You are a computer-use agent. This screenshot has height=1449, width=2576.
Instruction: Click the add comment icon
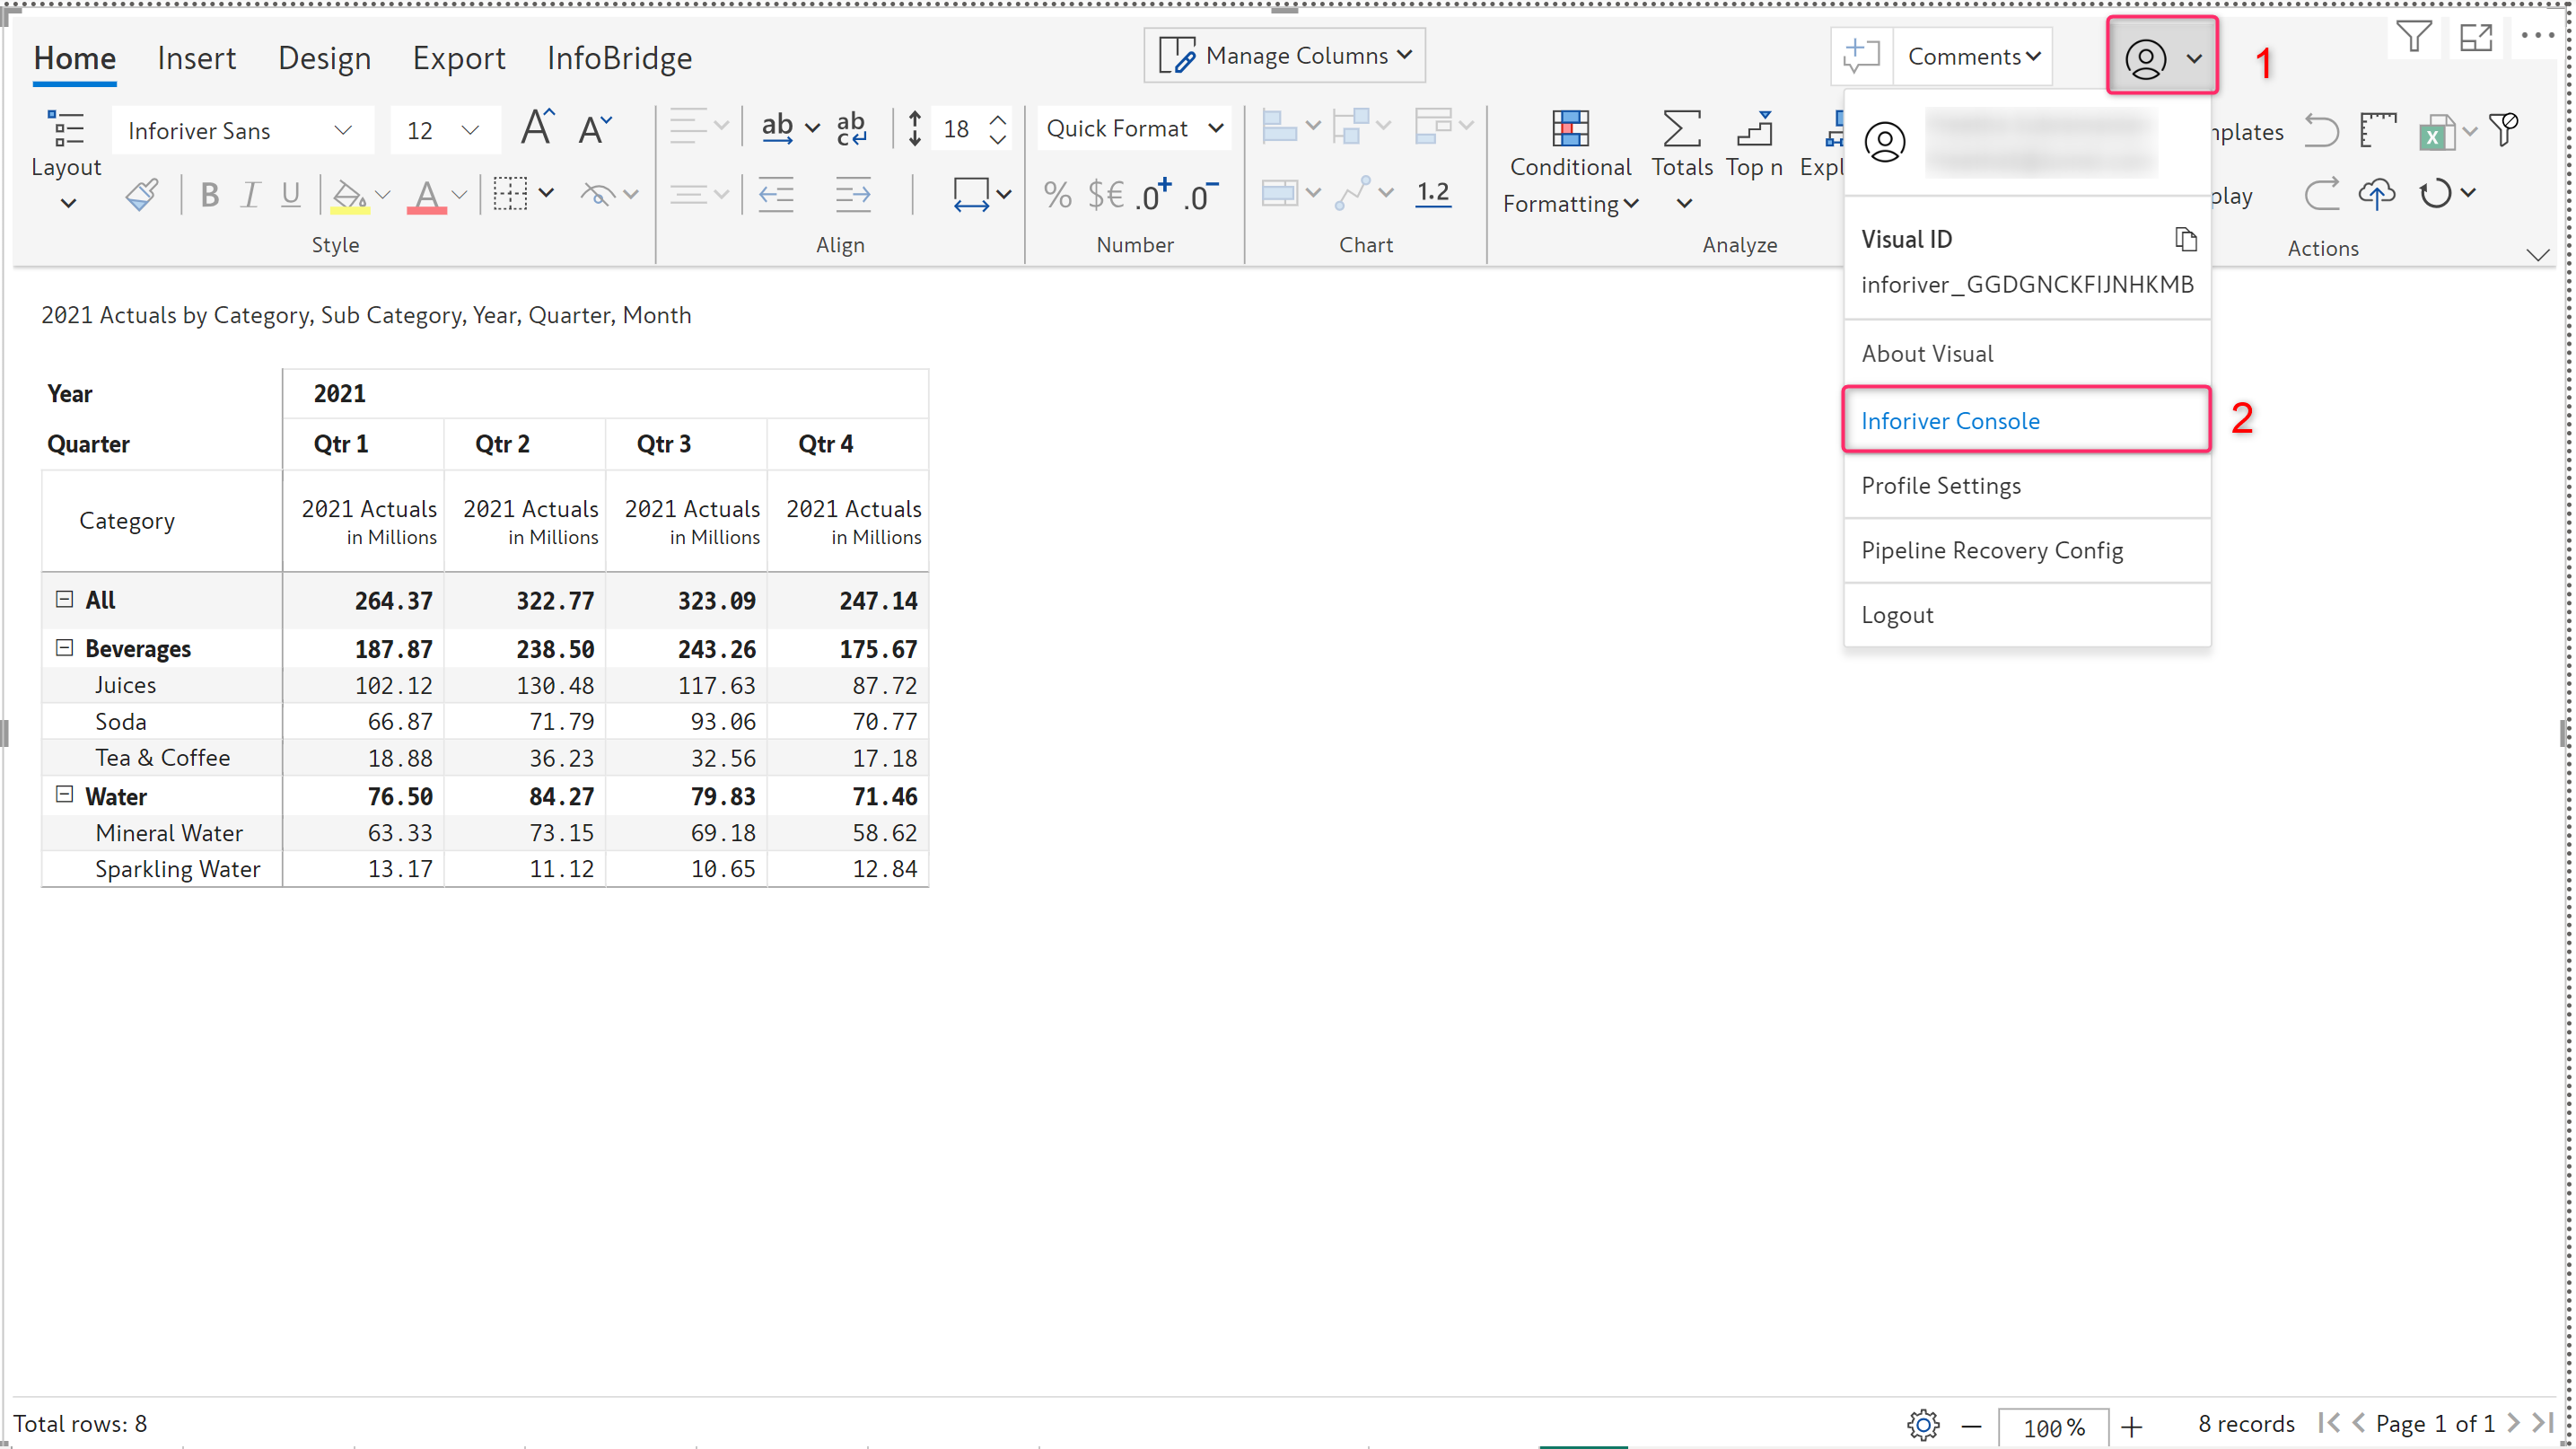[x=1861, y=56]
